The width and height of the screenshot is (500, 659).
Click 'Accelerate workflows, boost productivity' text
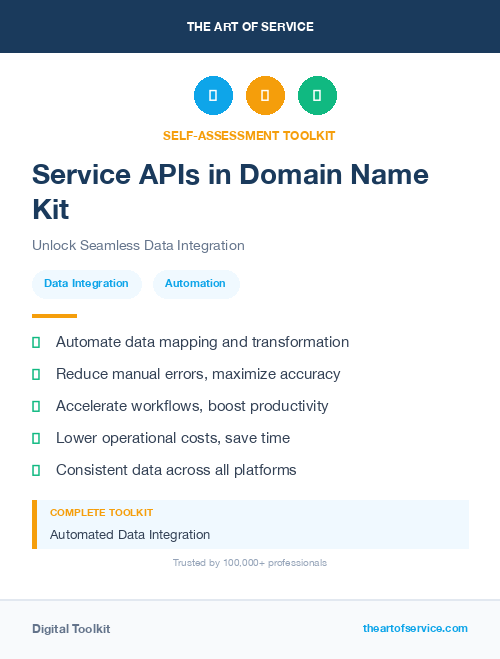[192, 406]
